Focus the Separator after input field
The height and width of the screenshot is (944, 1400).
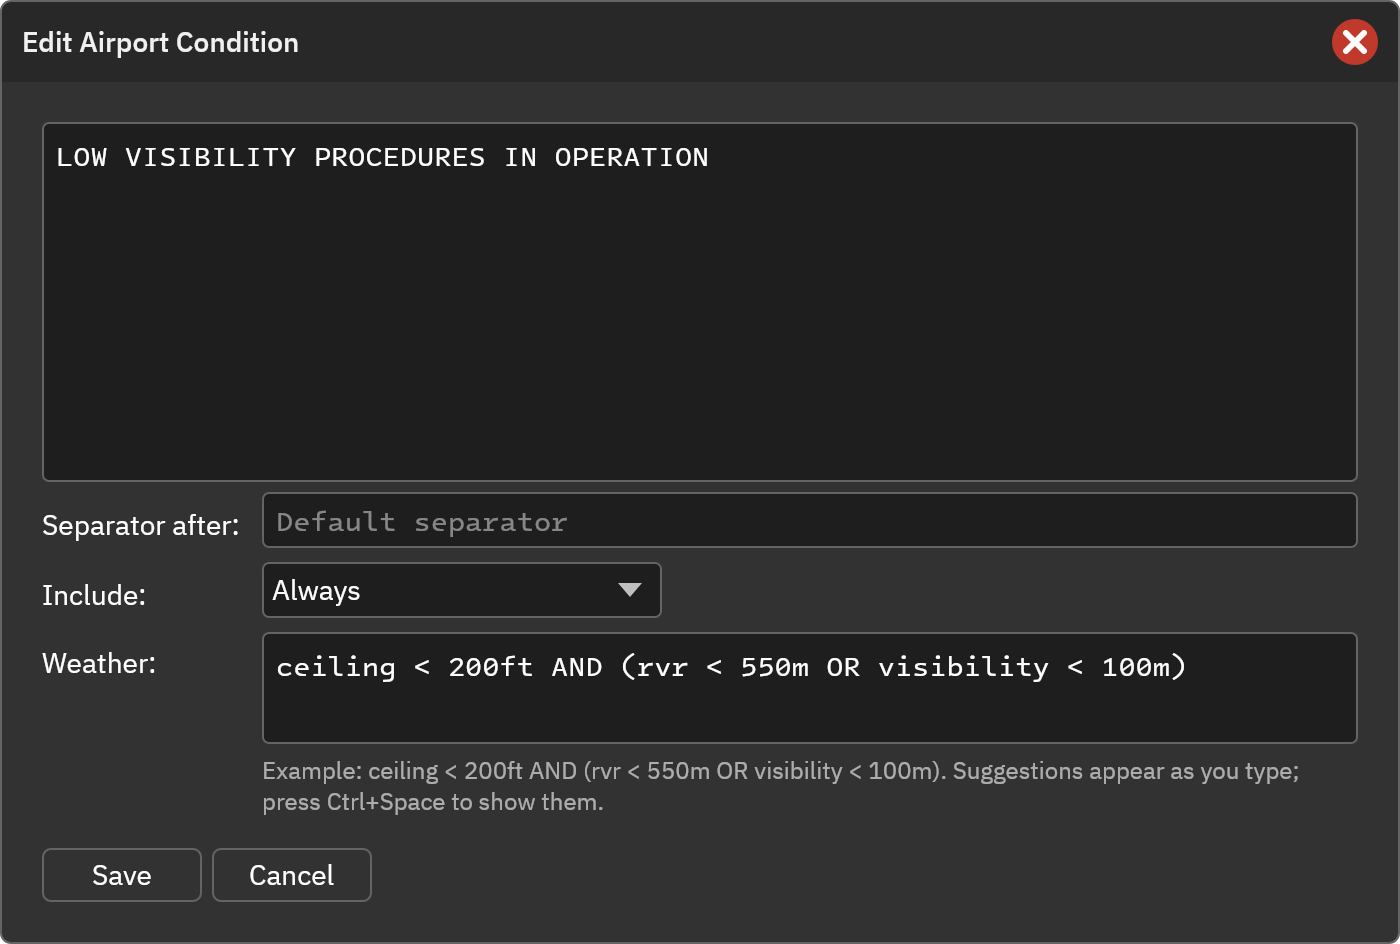coord(809,520)
